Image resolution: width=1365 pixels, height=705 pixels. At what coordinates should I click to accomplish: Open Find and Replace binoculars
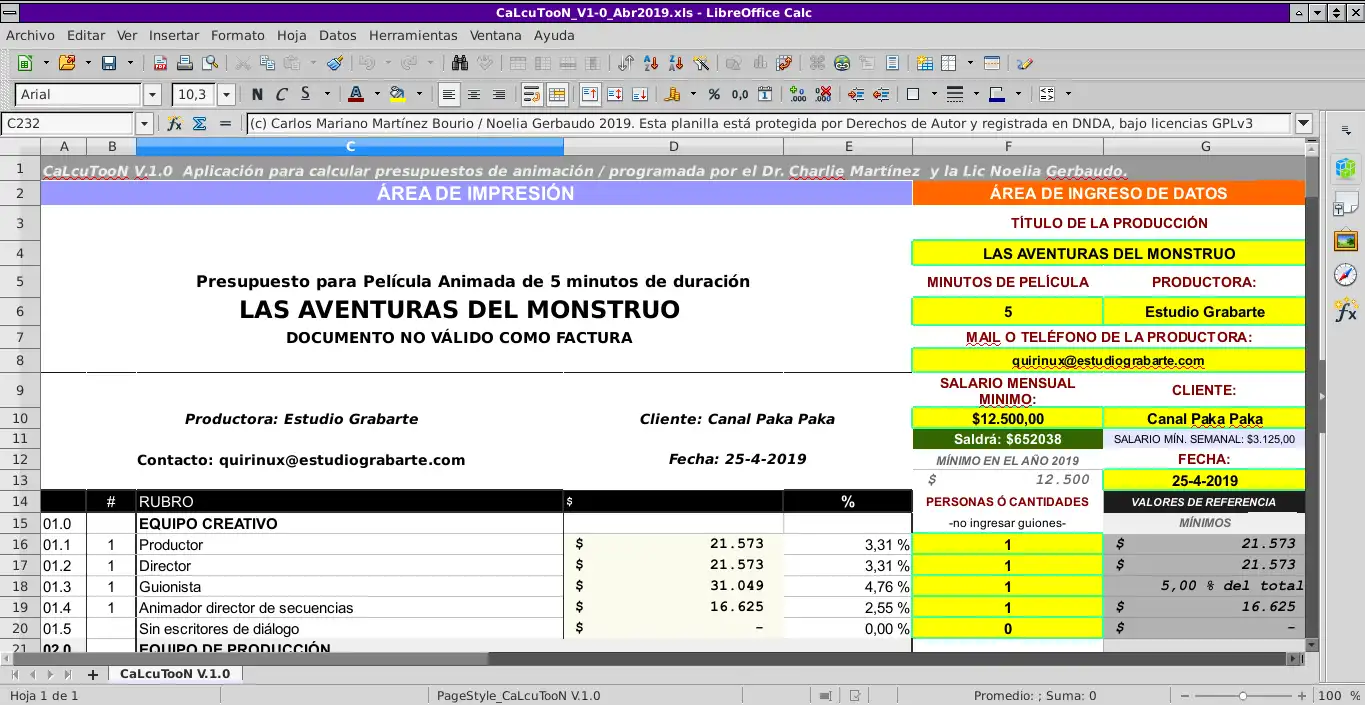click(460, 63)
